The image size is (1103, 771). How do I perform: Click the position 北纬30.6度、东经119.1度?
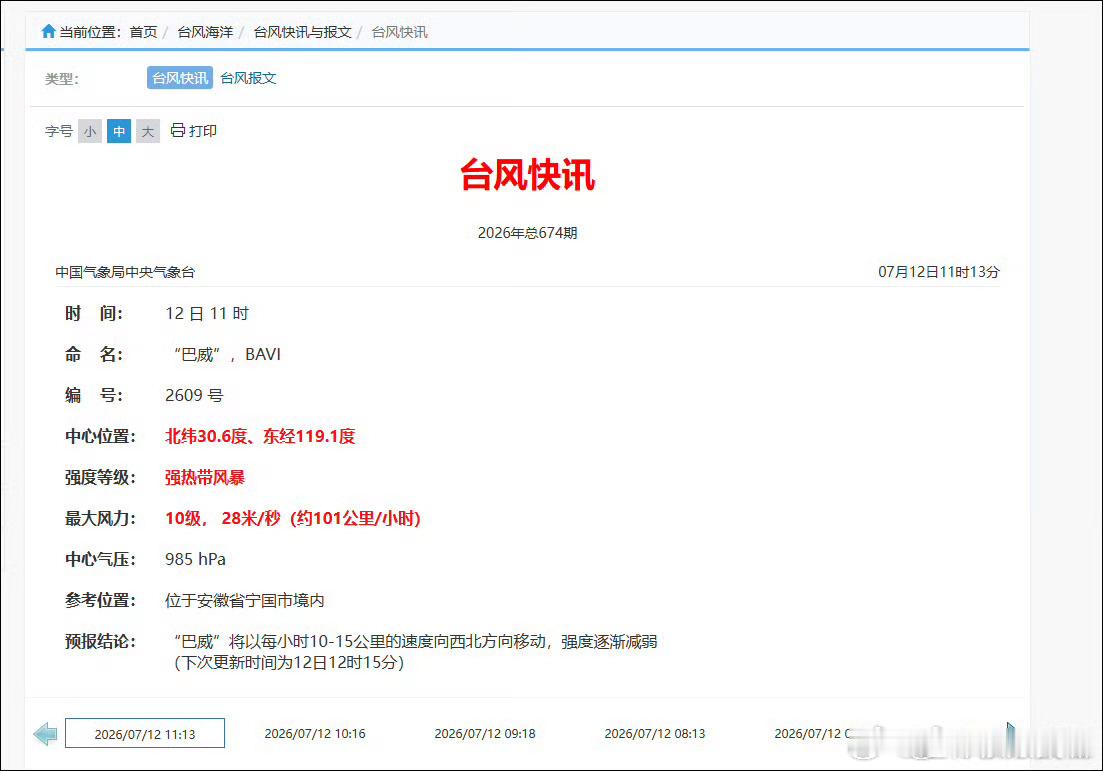tap(260, 437)
